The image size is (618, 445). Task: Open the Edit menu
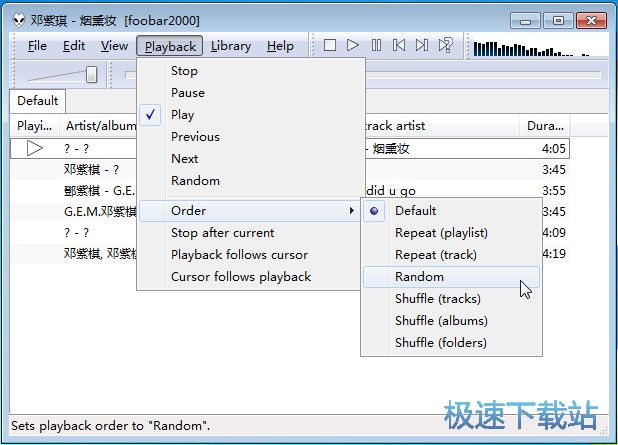coord(74,46)
